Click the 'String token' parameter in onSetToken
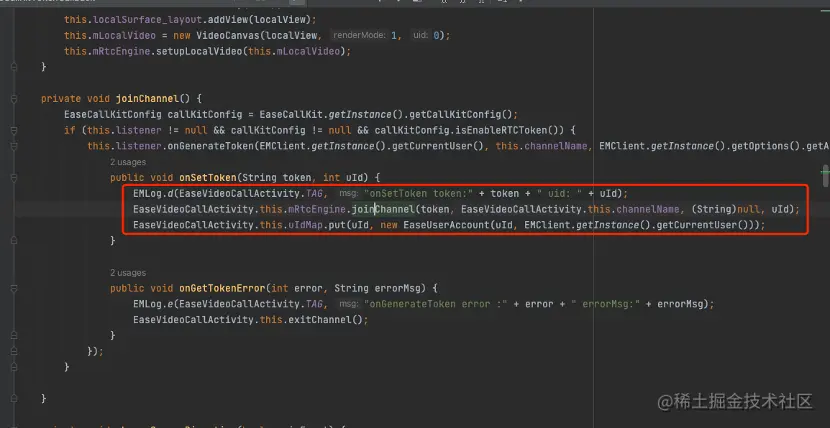The width and height of the screenshot is (830, 428). click(276, 178)
